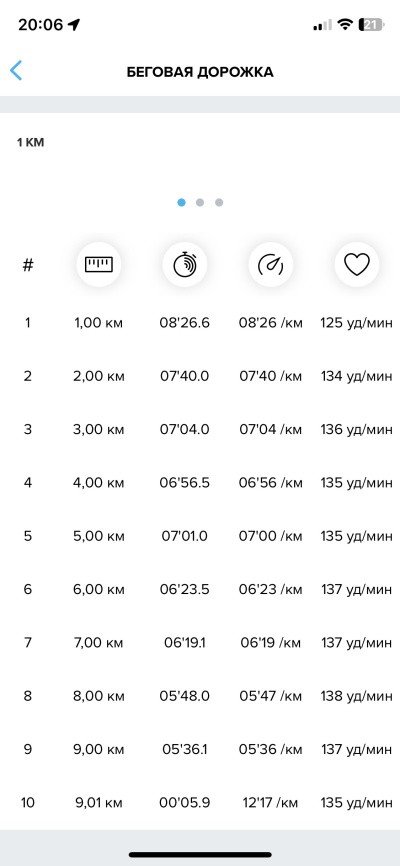This screenshot has height=866, width=400.
Task: Tap the distance ruler column icon
Action: [x=98, y=265]
